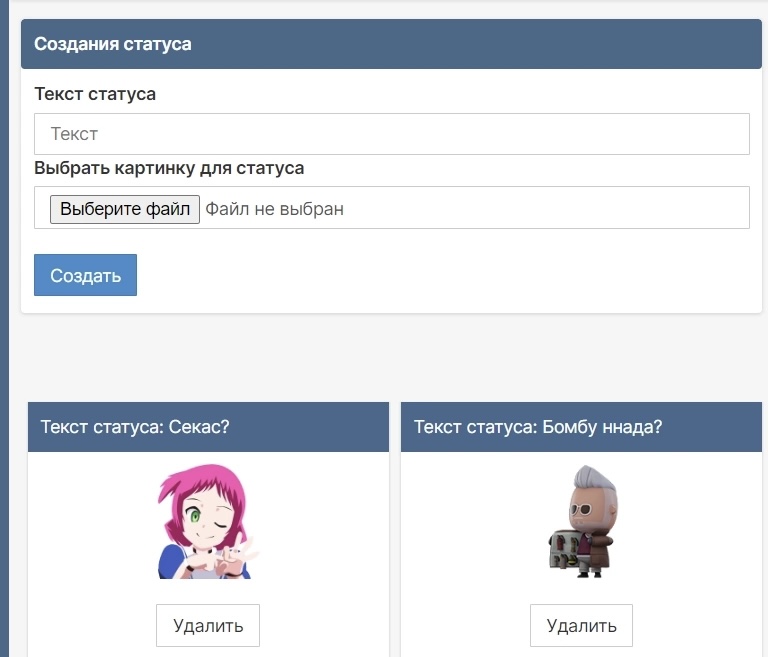This screenshot has height=657, width=768.
Task: Click the 'Текст' status text input field
Action: point(391,134)
